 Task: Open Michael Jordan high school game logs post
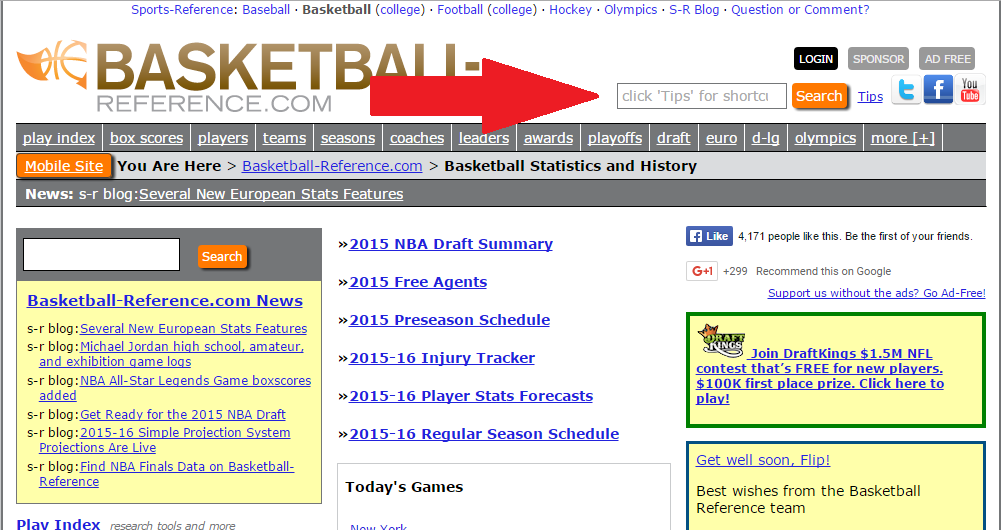click(x=171, y=354)
